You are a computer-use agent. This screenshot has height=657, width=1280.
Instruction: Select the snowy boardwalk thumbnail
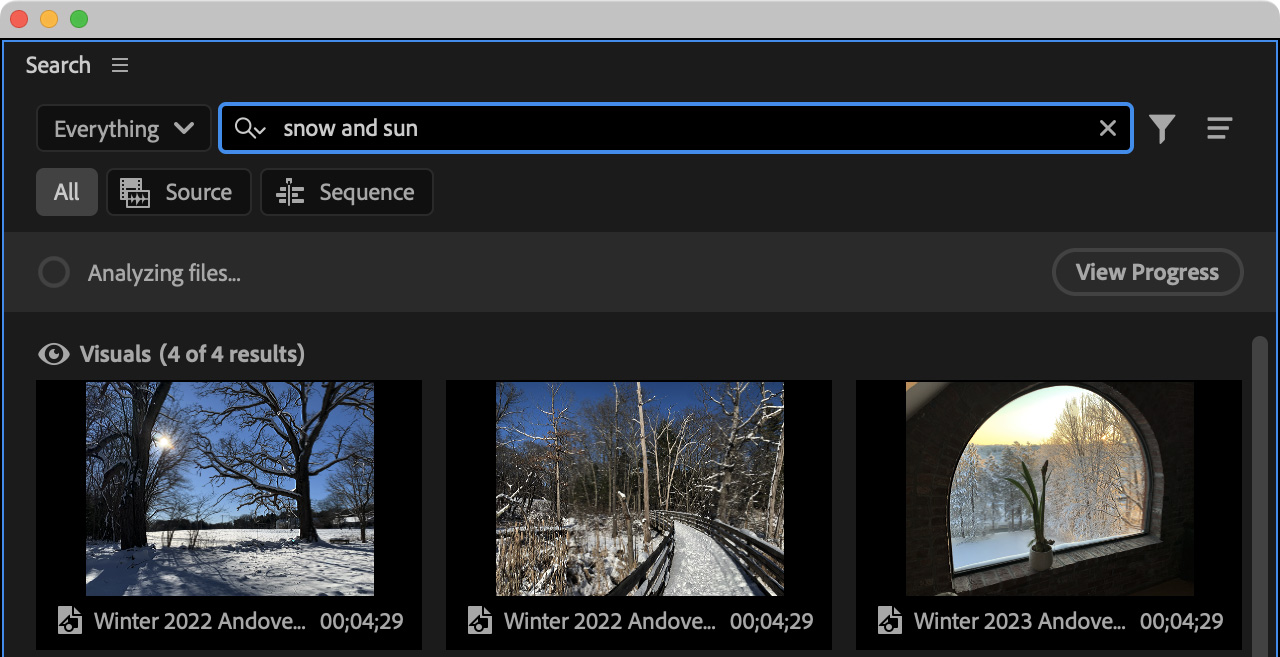tap(639, 489)
